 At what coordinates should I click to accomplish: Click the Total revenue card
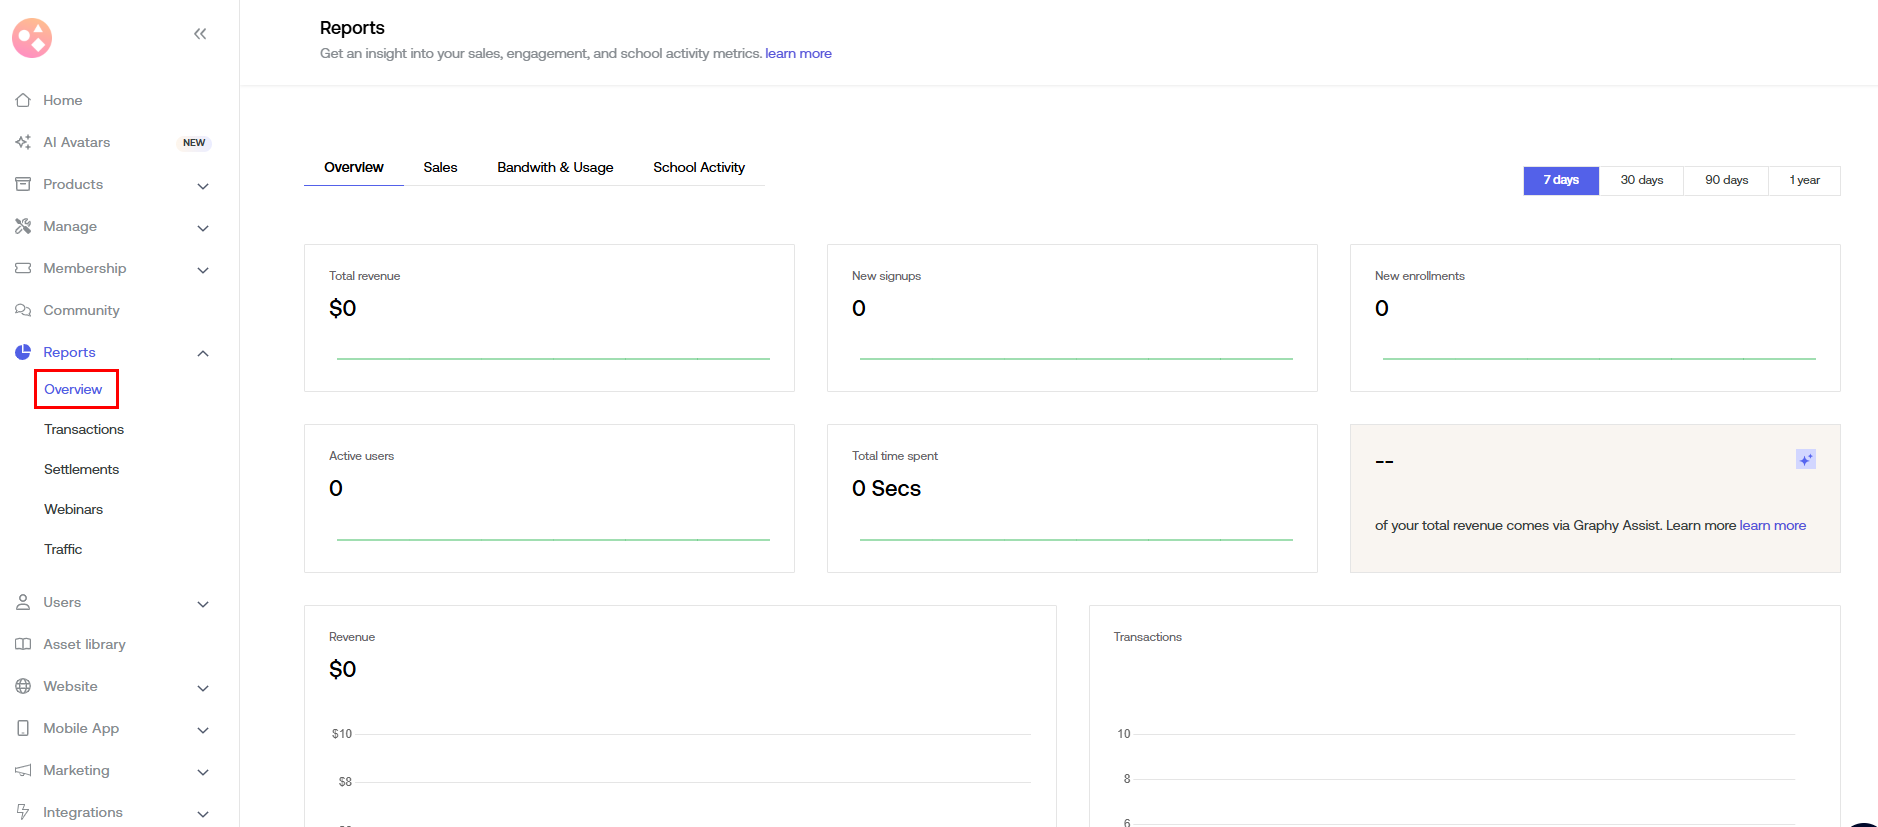click(x=549, y=317)
